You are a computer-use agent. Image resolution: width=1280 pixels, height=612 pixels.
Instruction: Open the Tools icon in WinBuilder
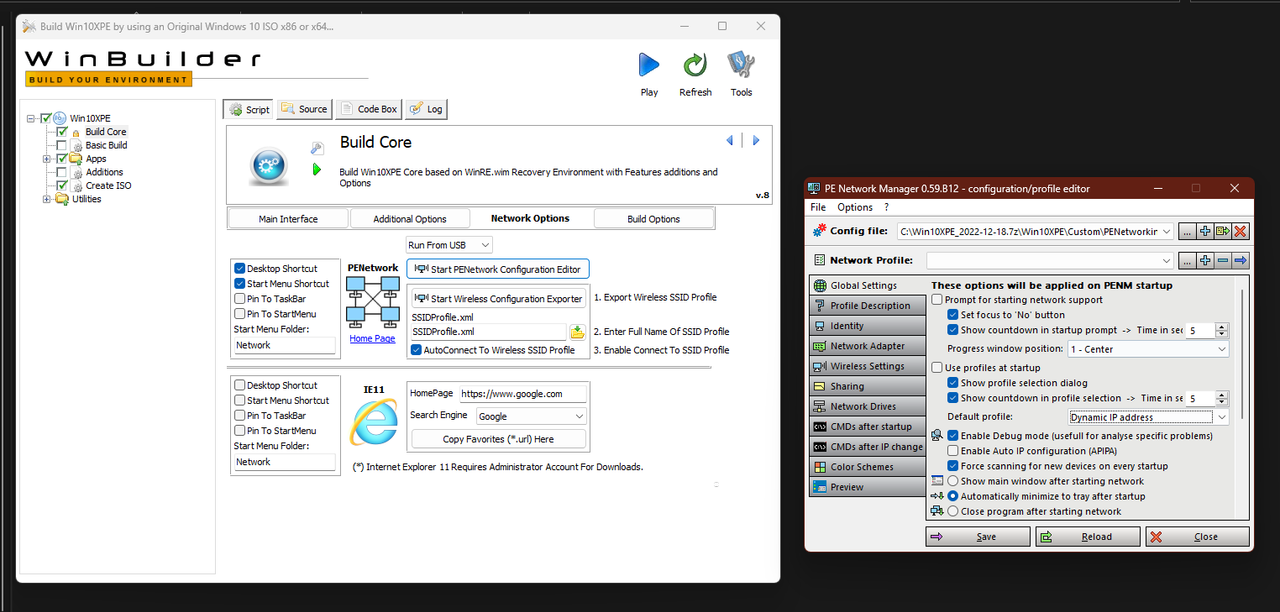(741, 65)
